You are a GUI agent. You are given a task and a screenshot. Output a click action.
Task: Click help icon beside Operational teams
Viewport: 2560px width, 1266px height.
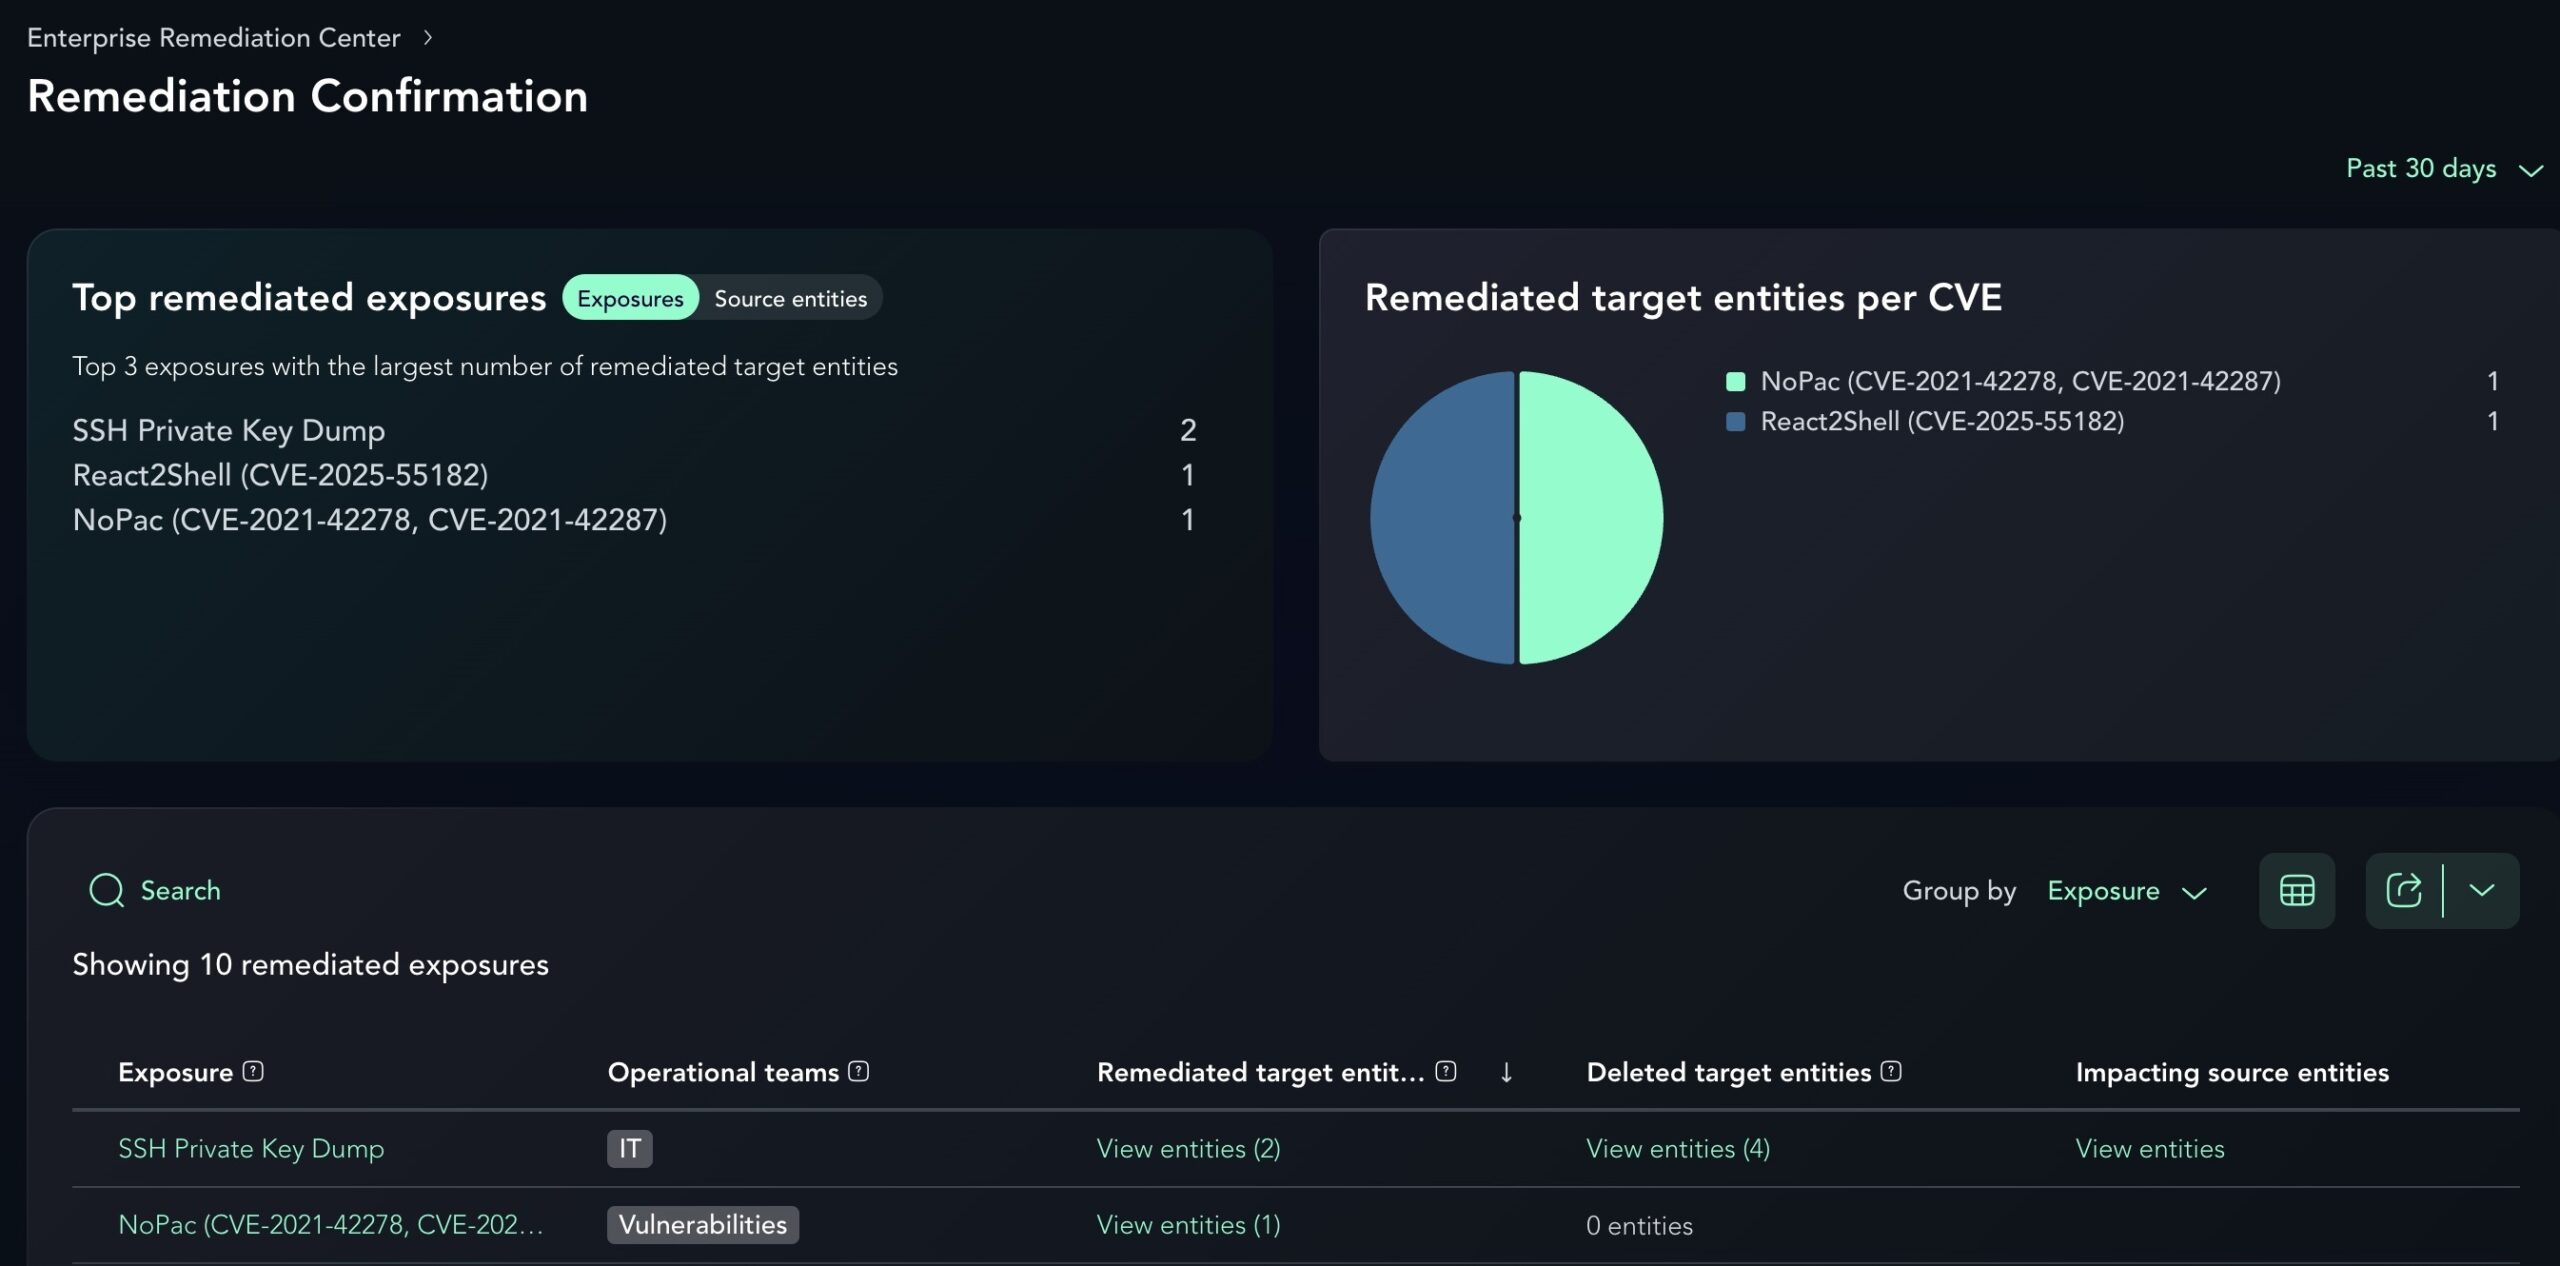pyautogui.click(x=859, y=1071)
